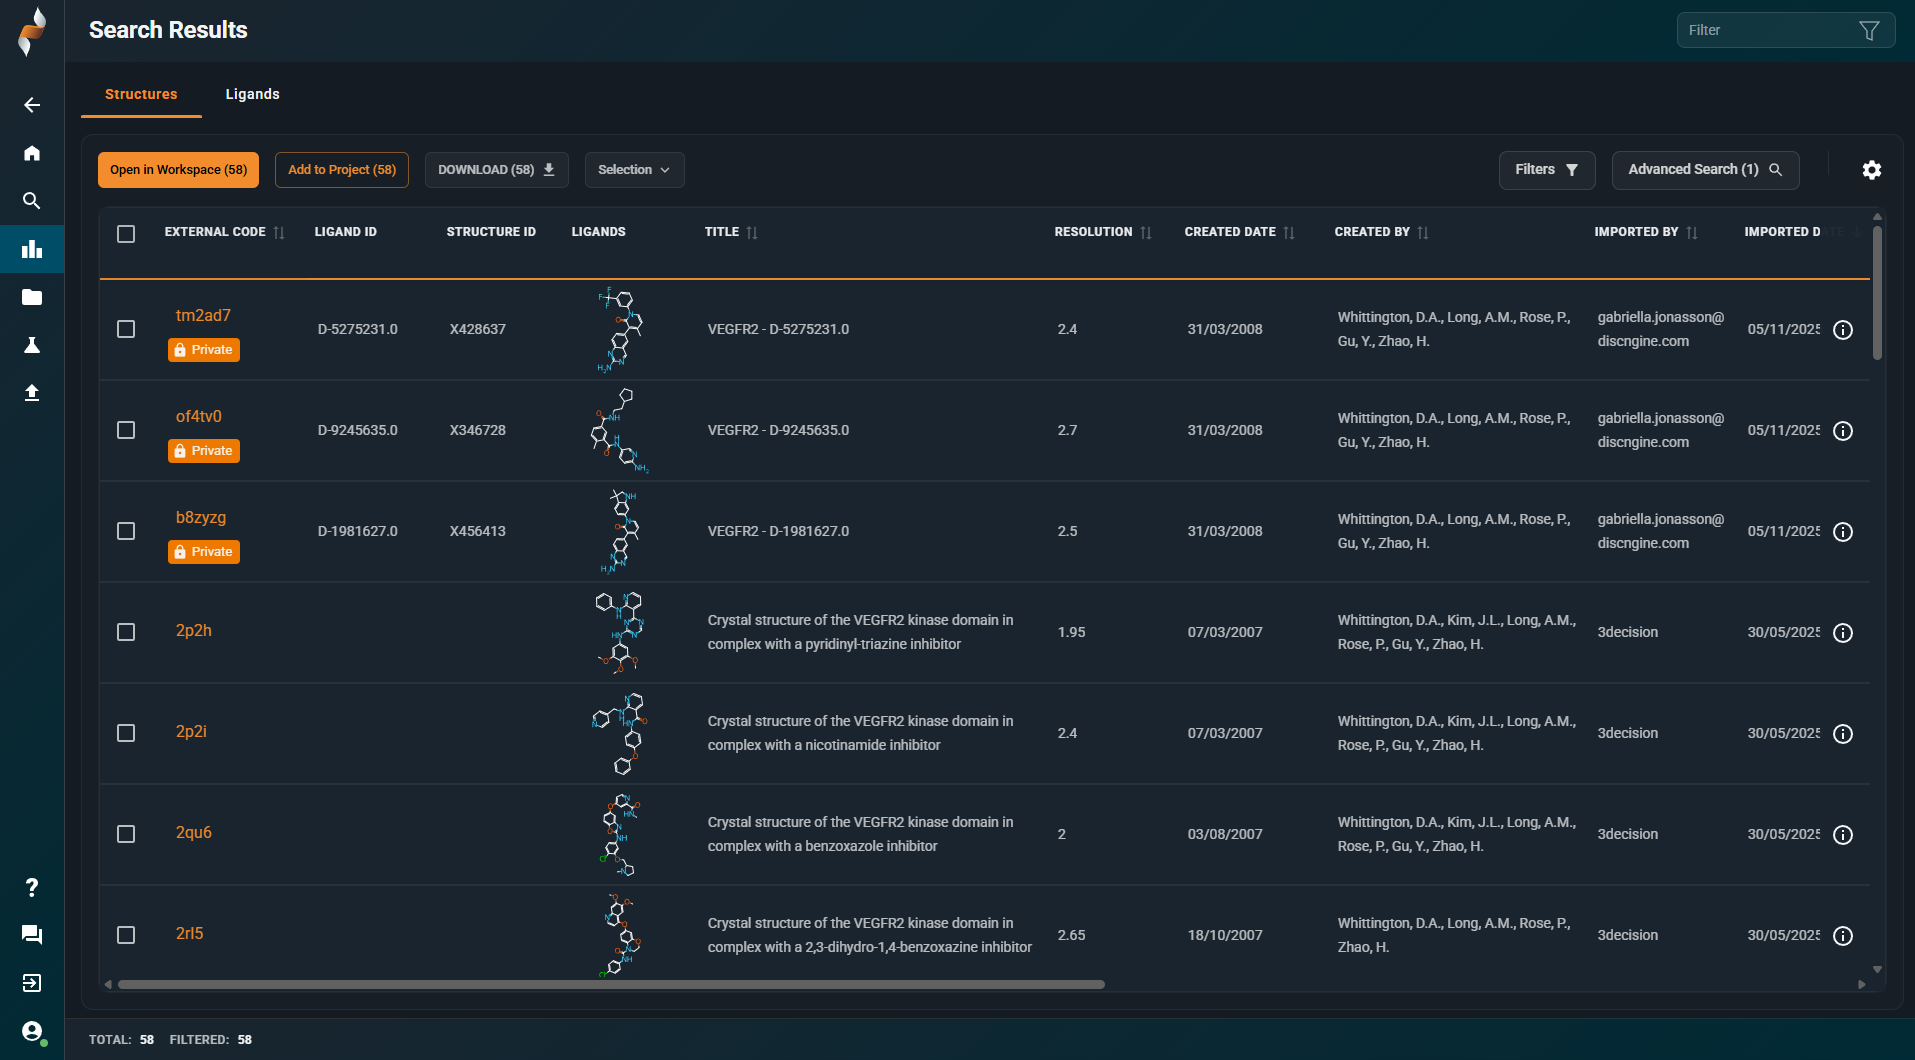Select the bar-chart results icon in sidebar
This screenshot has height=1060, width=1915.
[31, 249]
